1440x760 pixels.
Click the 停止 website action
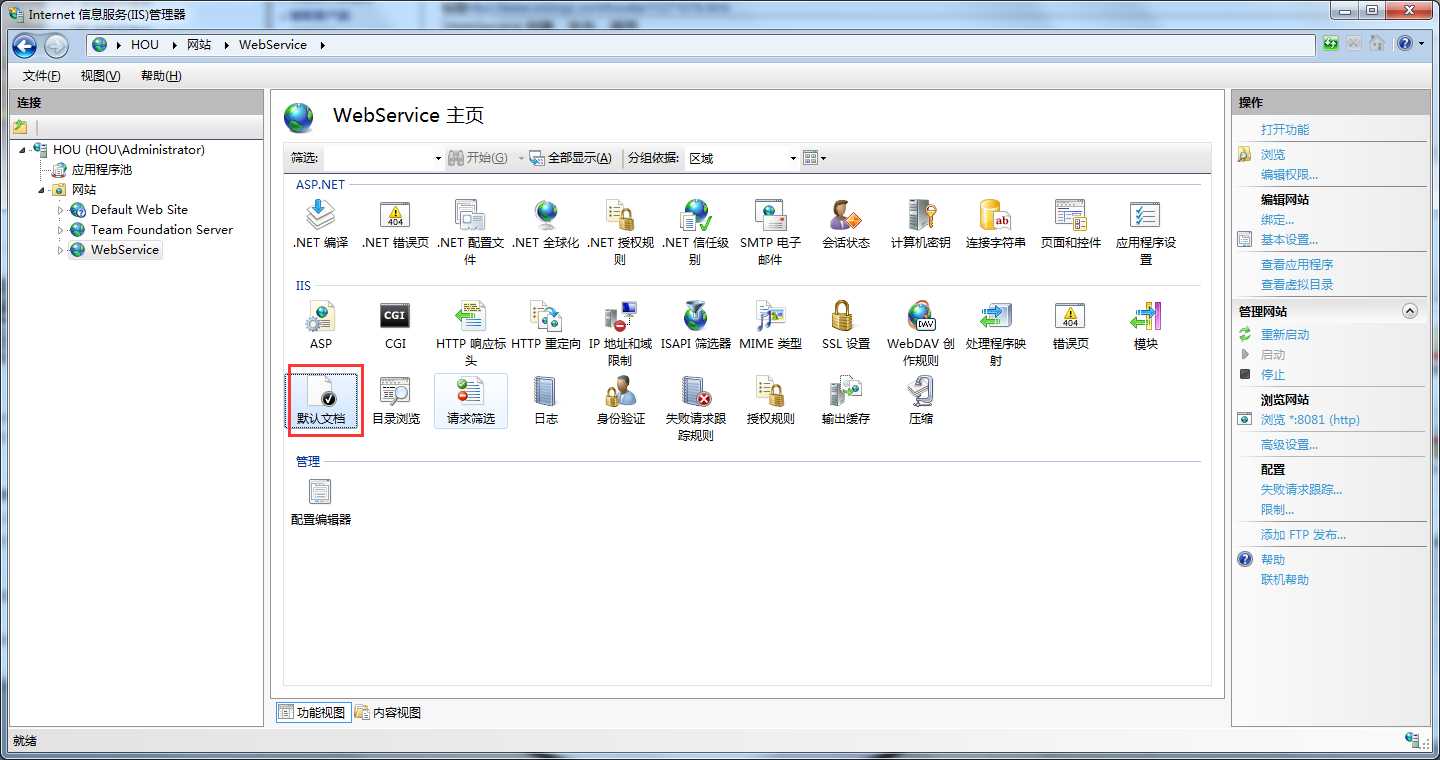1273,375
